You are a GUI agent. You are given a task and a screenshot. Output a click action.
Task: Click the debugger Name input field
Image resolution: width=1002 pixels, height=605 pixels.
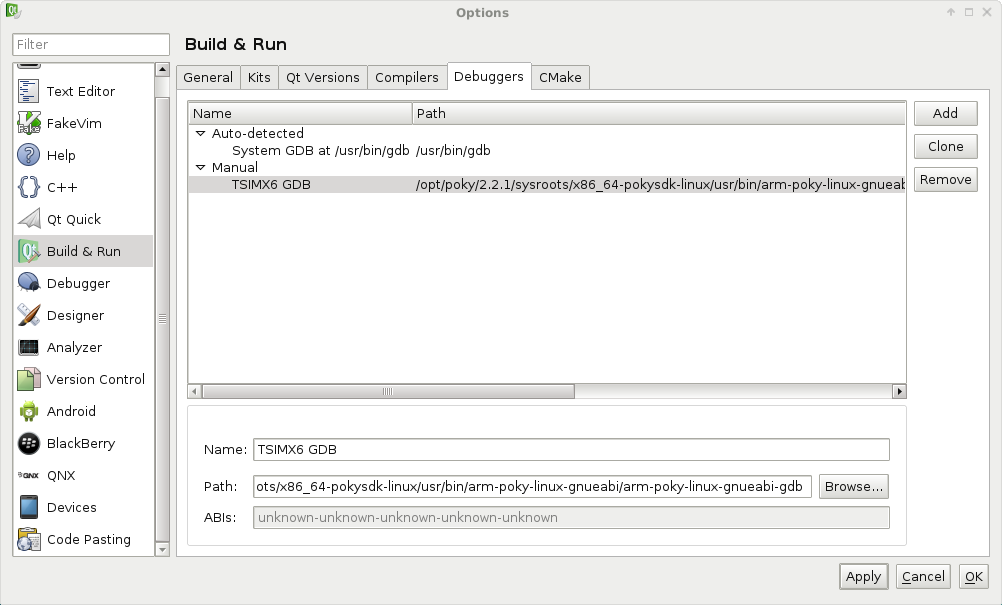point(571,449)
